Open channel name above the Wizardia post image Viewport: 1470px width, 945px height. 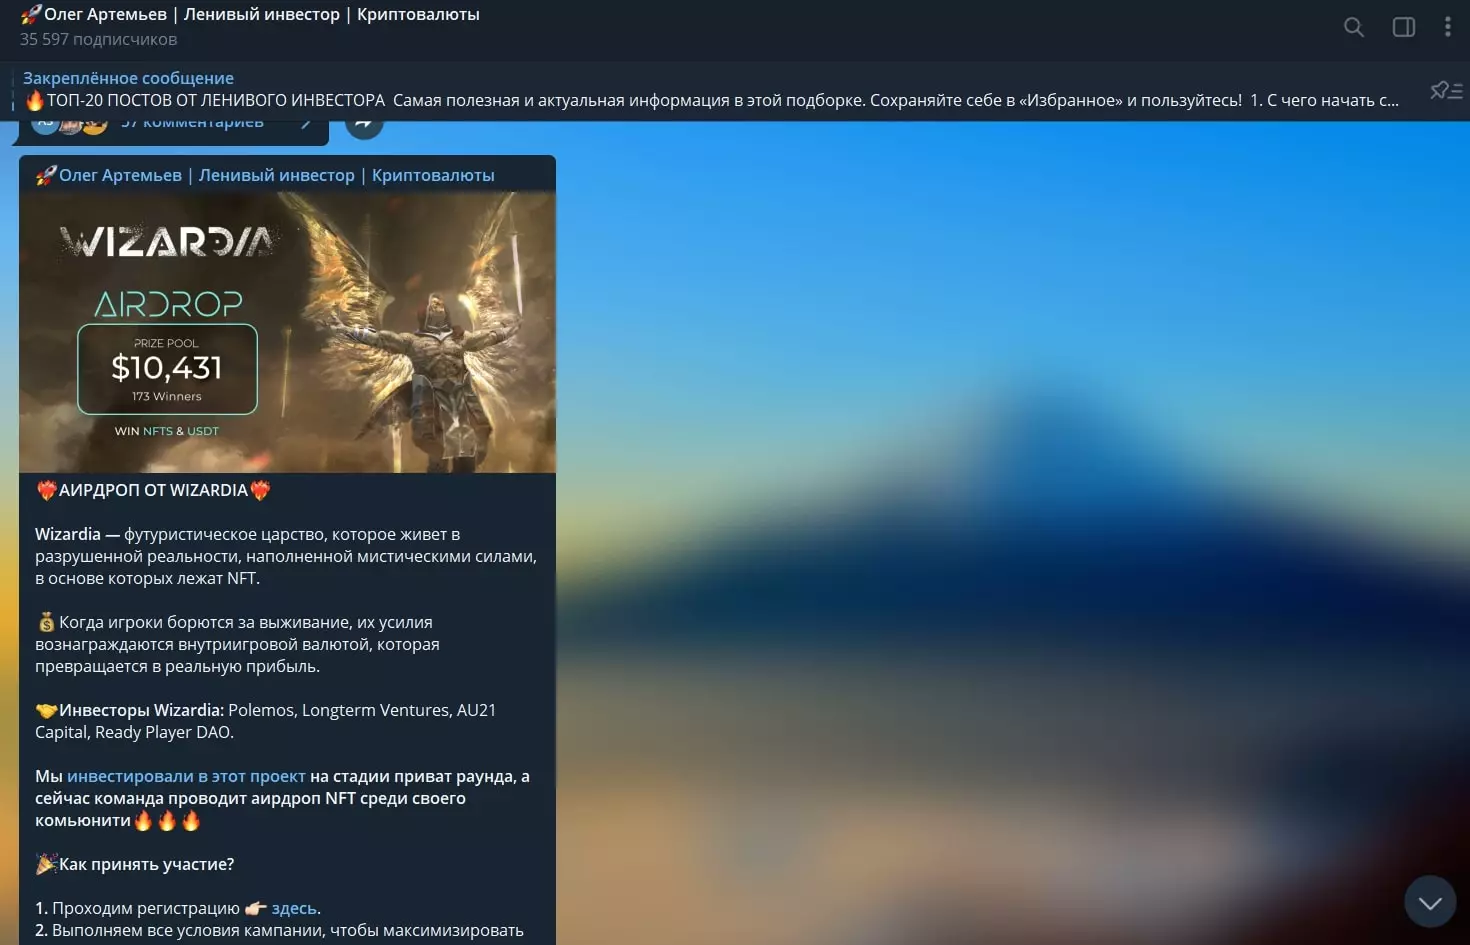(x=265, y=175)
